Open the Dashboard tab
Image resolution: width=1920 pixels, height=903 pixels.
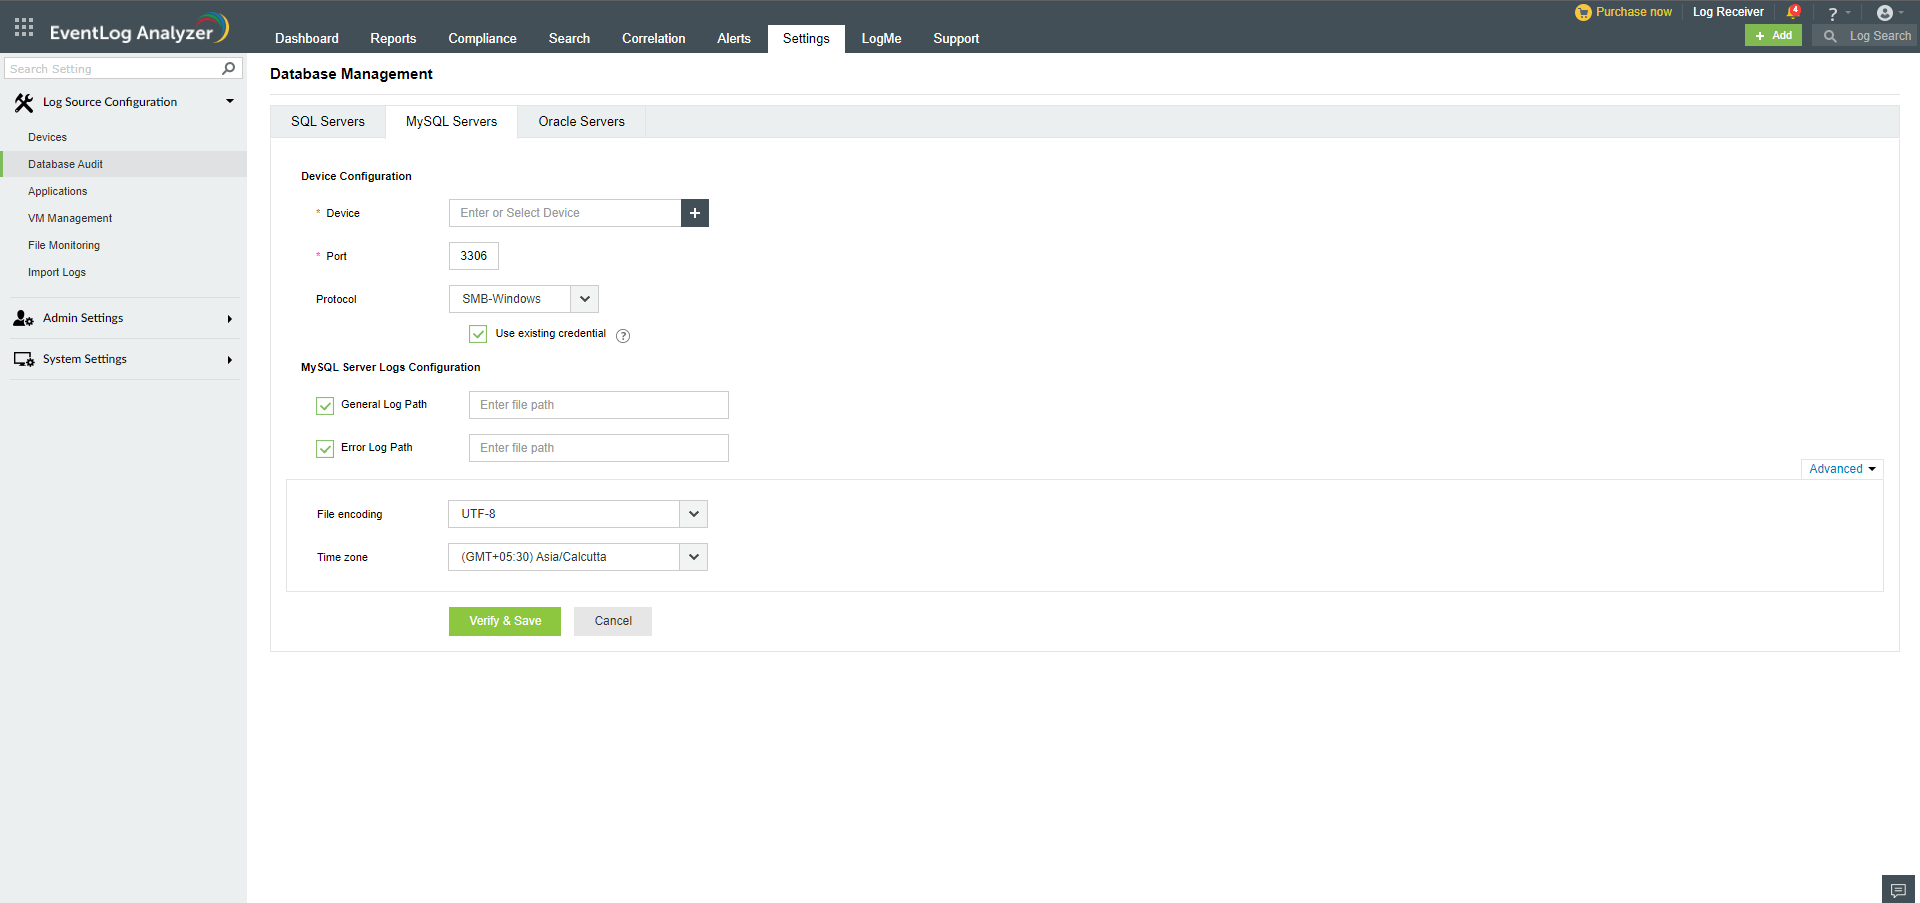coord(307,39)
